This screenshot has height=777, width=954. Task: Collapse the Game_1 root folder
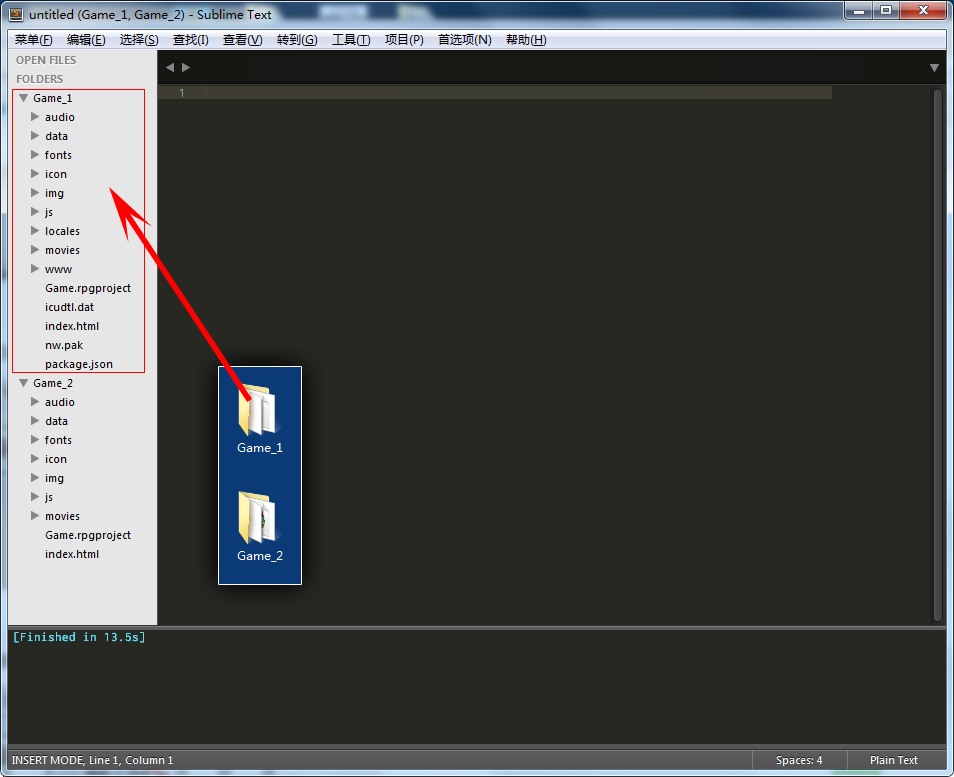[24, 98]
